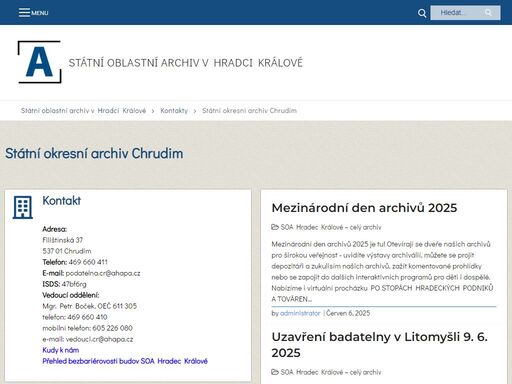Open the administrator author link

(300, 313)
